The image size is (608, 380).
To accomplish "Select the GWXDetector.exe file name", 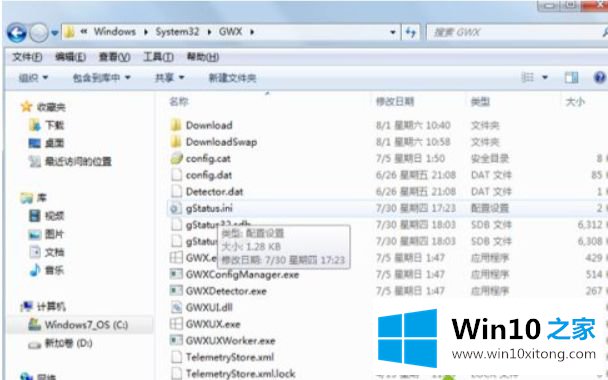I will click(226, 291).
